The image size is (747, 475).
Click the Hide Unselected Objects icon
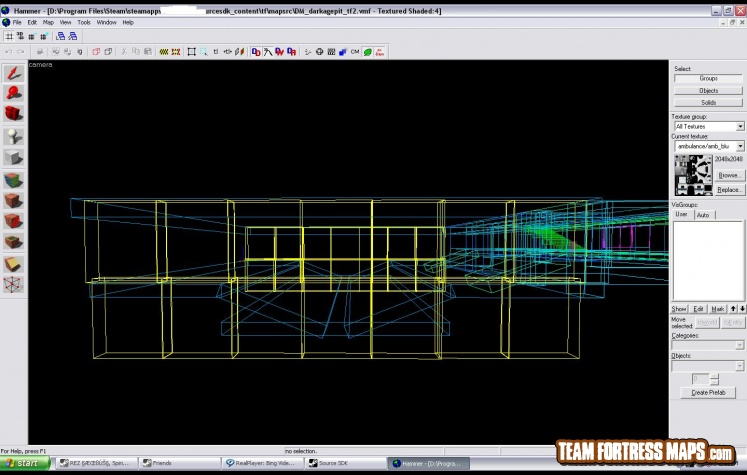tap(108, 52)
